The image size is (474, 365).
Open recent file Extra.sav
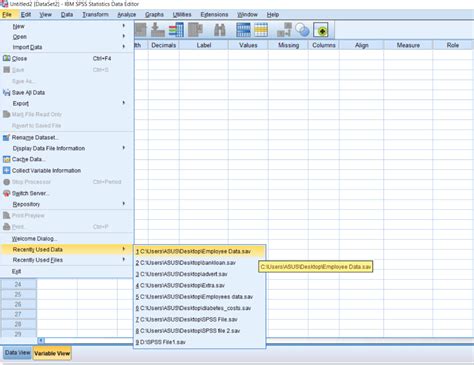pos(199,285)
